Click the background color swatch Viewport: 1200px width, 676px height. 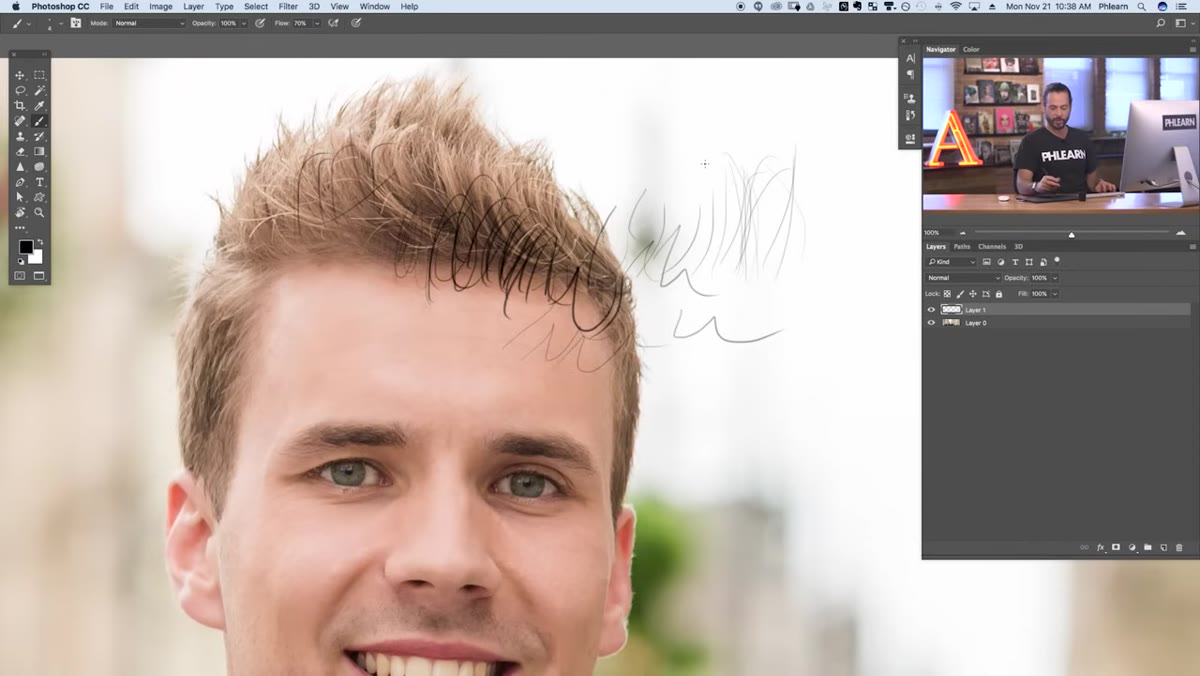click(37, 258)
